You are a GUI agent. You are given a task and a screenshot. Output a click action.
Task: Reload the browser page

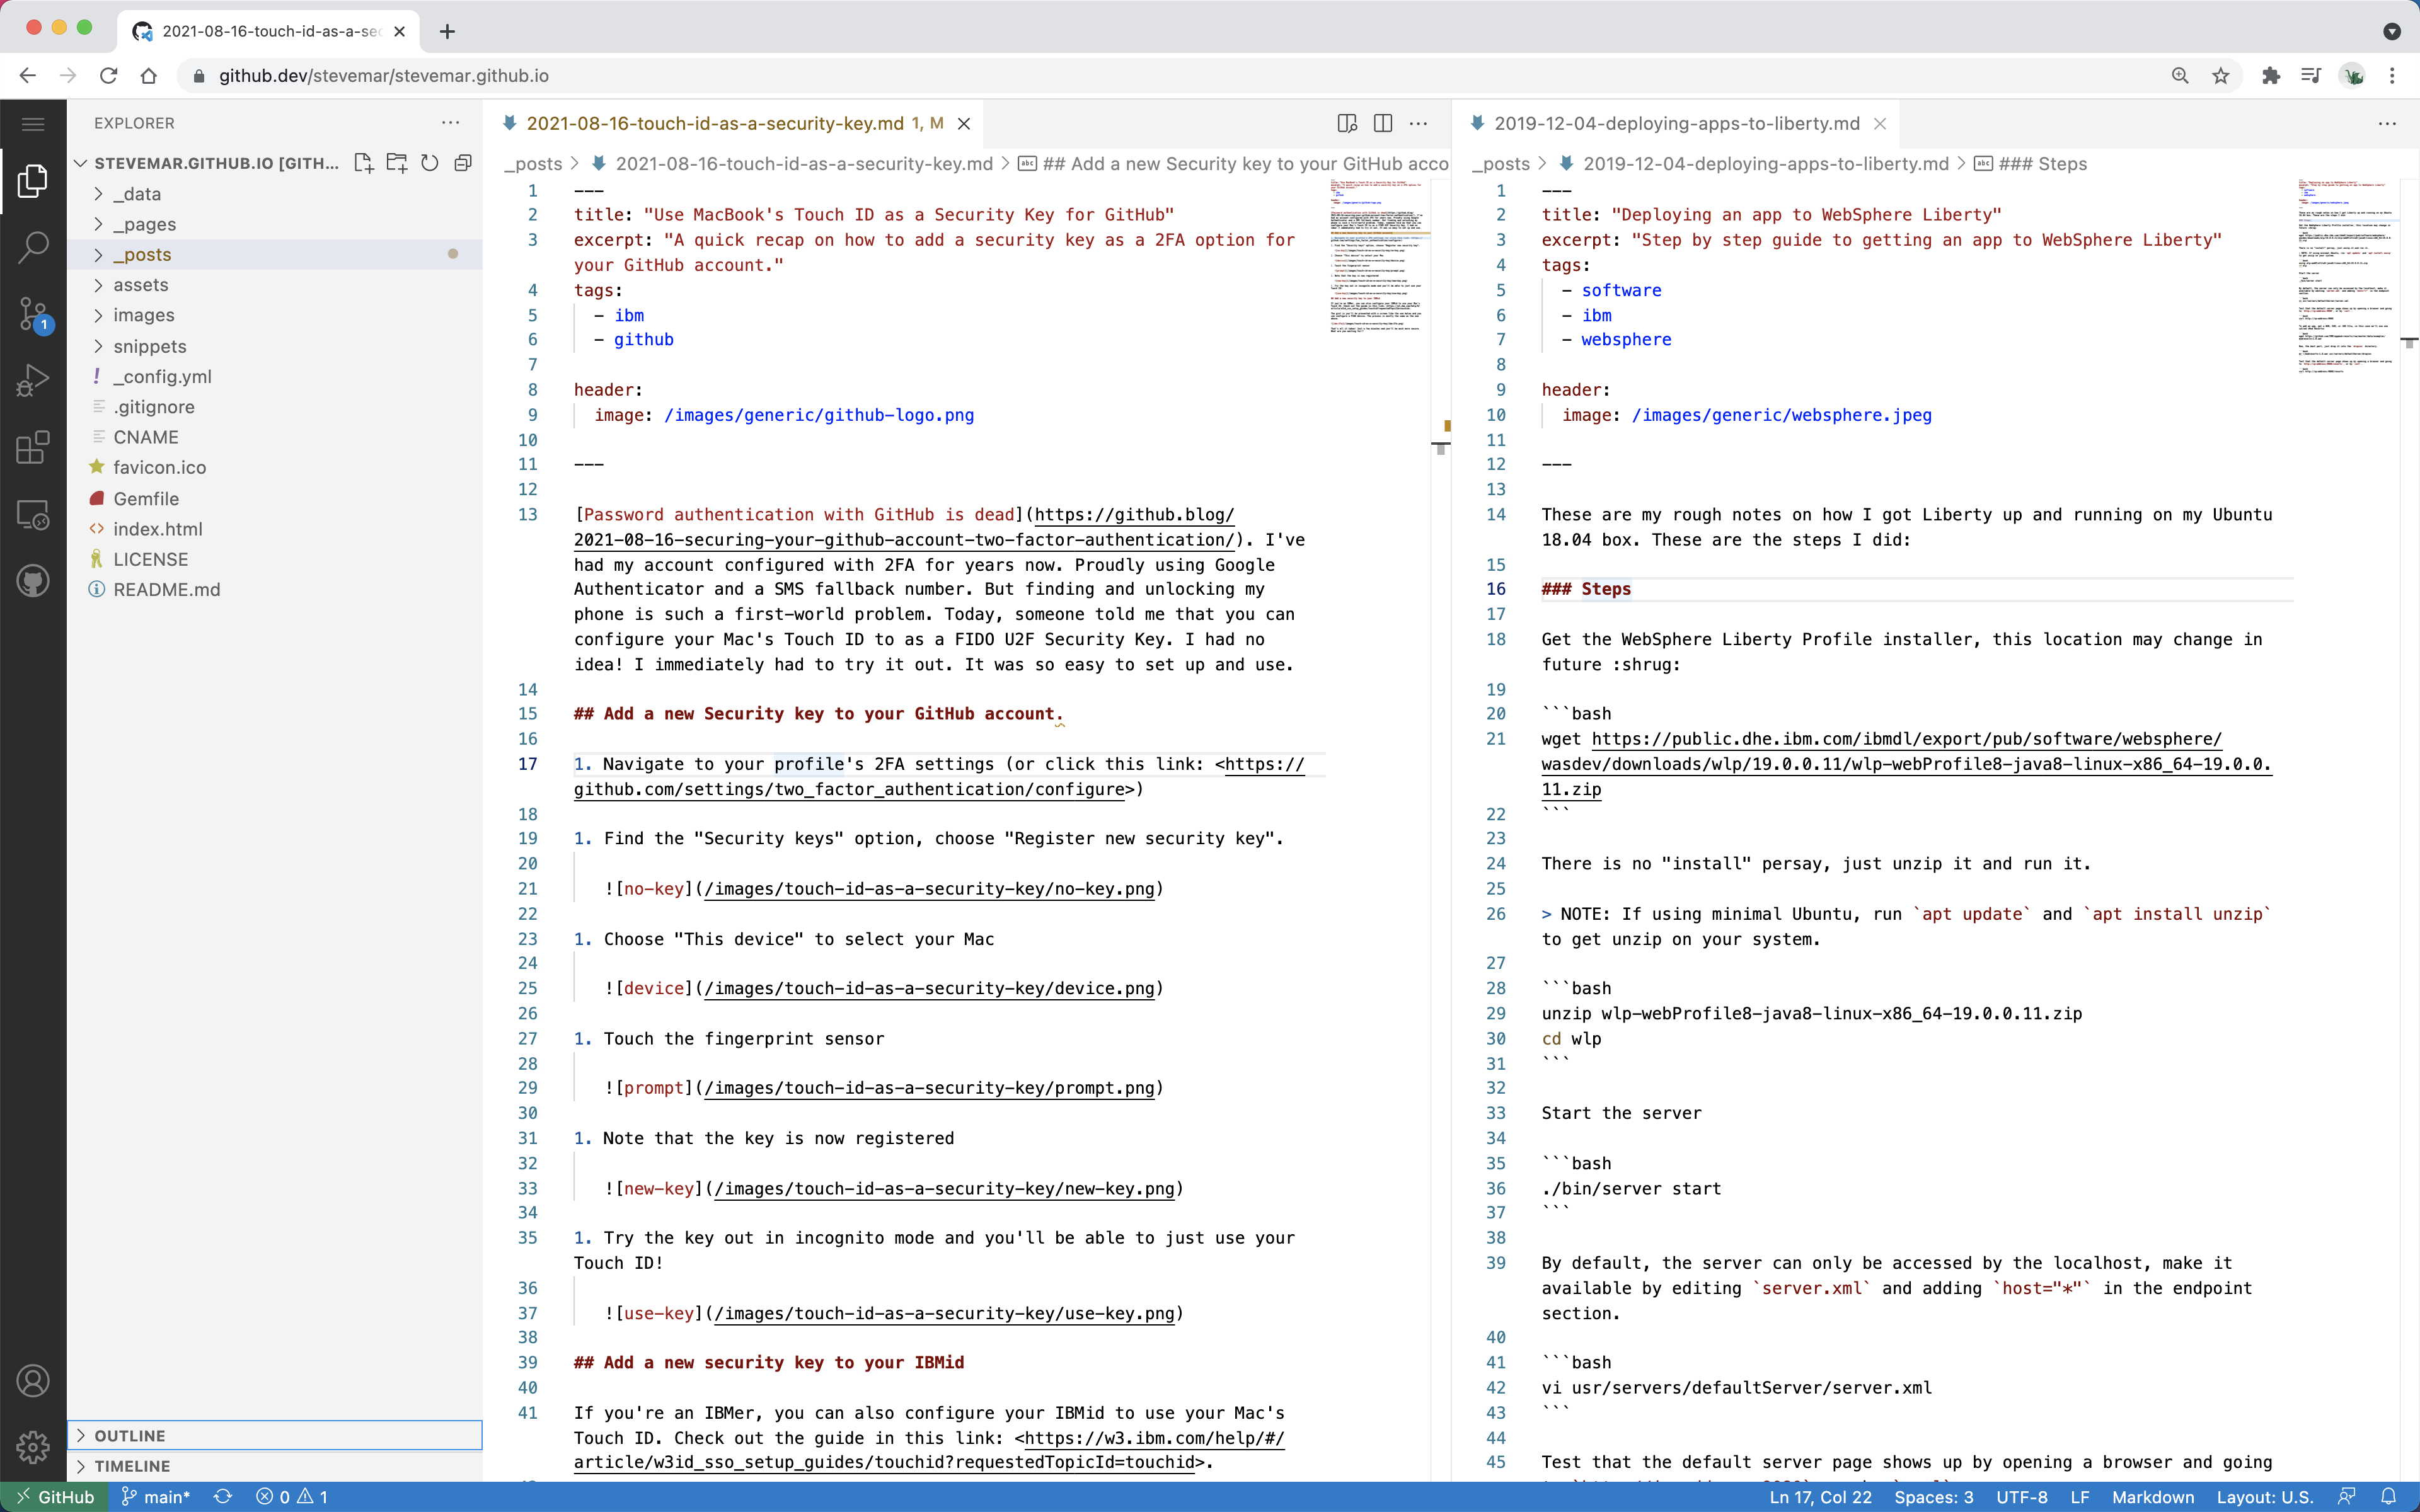(108, 76)
